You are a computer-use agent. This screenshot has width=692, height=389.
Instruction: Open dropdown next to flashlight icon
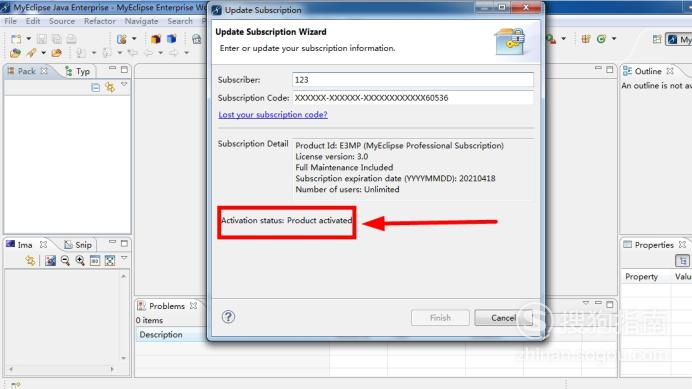pos(43,53)
